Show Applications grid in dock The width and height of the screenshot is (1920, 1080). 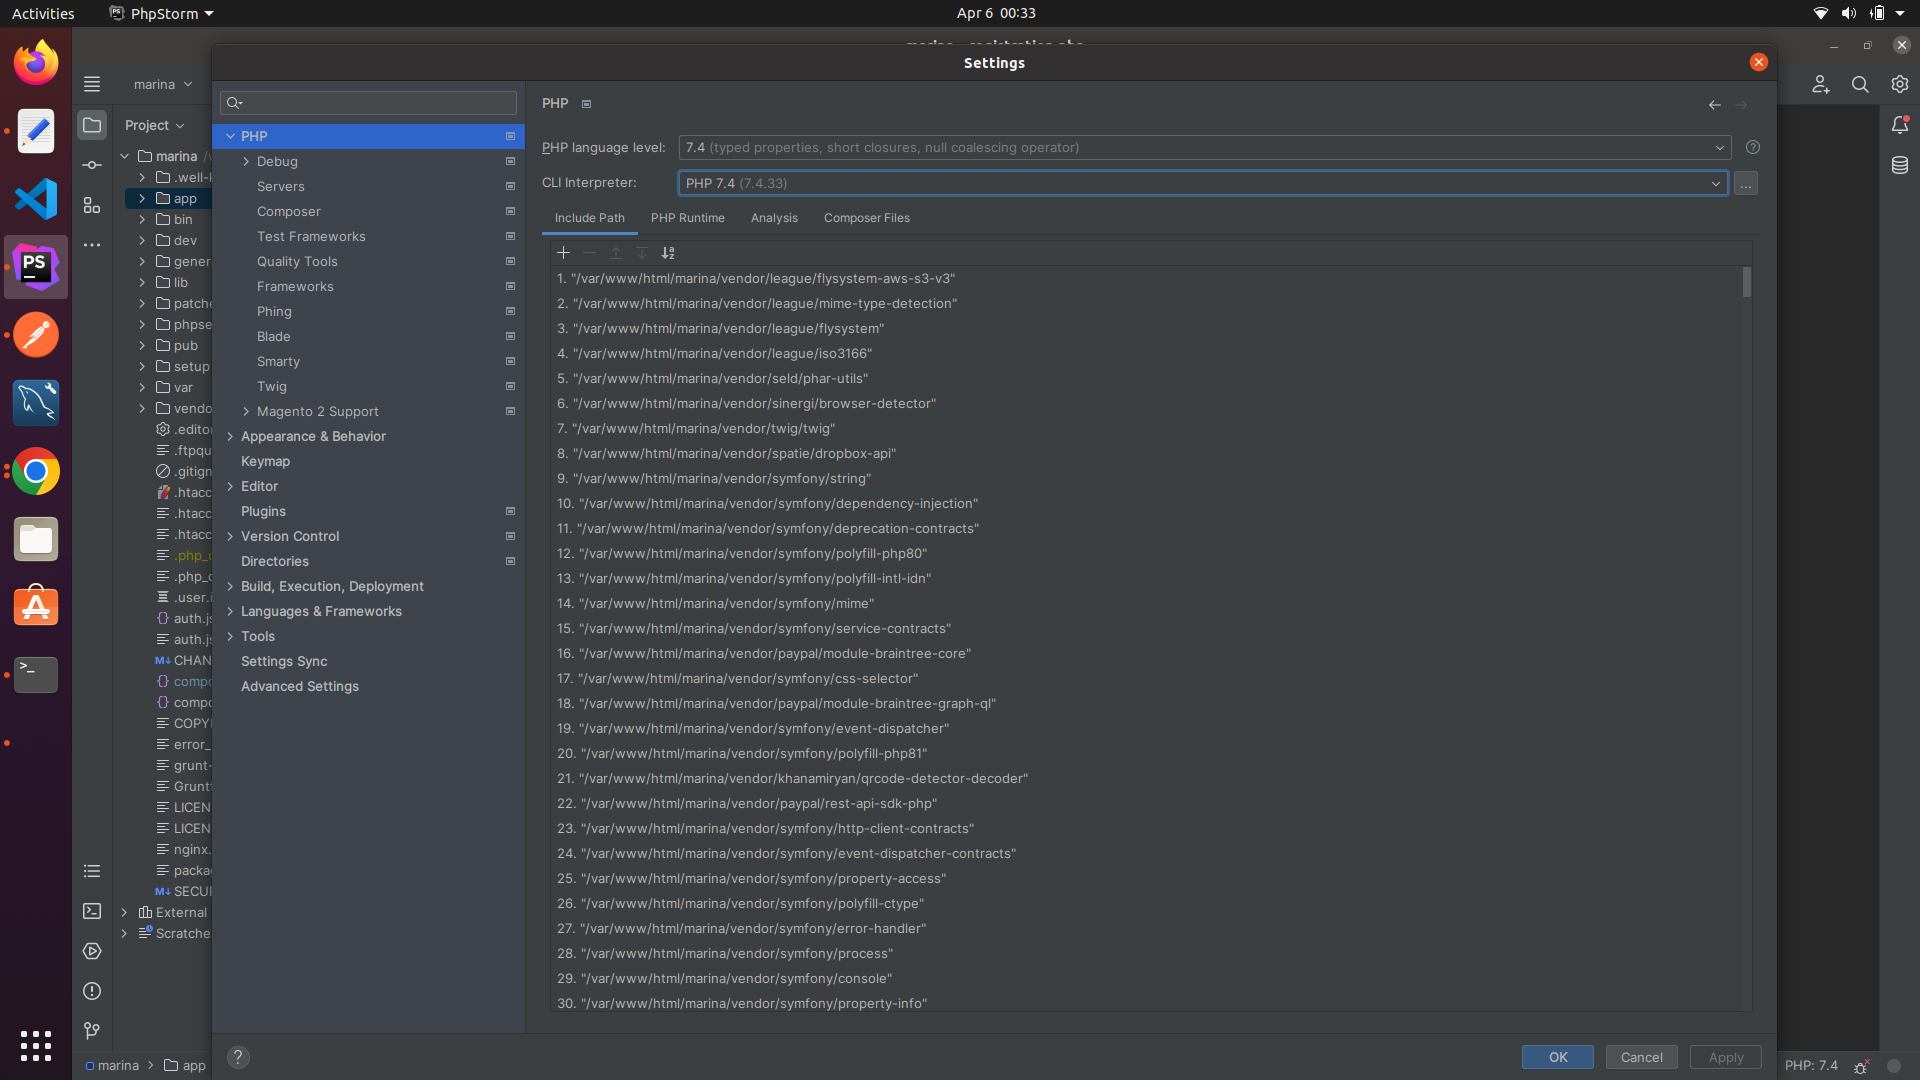click(x=36, y=1046)
